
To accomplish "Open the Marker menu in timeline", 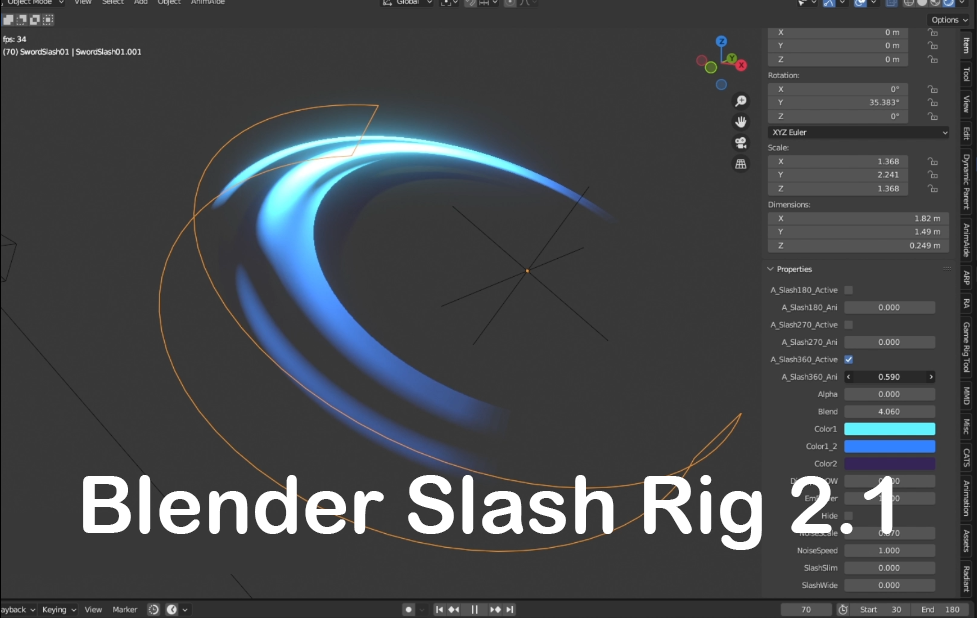I will click(x=125, y=609).
